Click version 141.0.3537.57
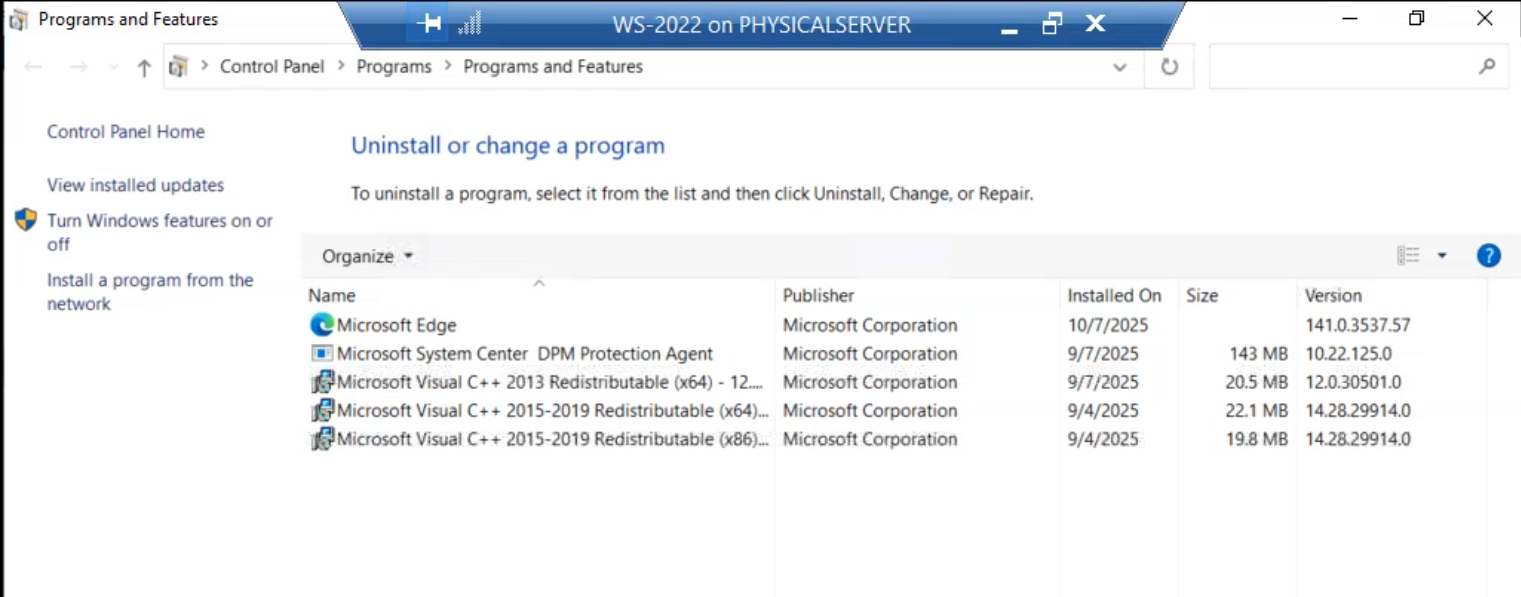The width and height of the screenshot is (1521, 597). tap(1358, 325)
